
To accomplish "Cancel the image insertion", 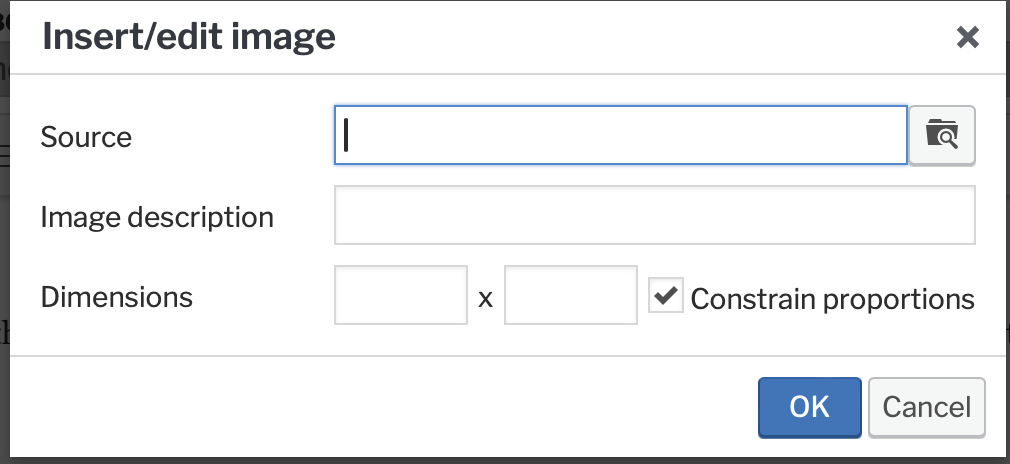I will tap(926, 407).
